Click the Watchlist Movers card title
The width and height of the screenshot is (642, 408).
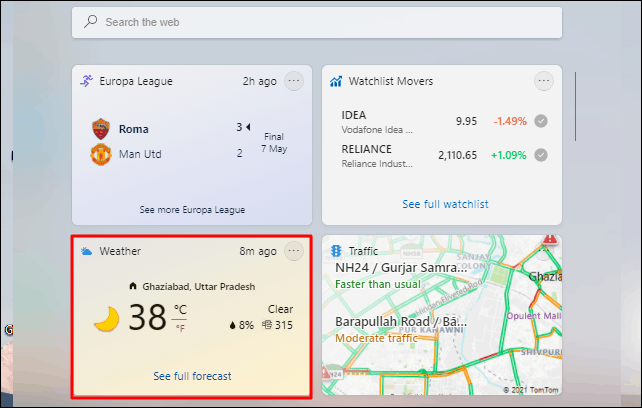[x=391, y=81]
